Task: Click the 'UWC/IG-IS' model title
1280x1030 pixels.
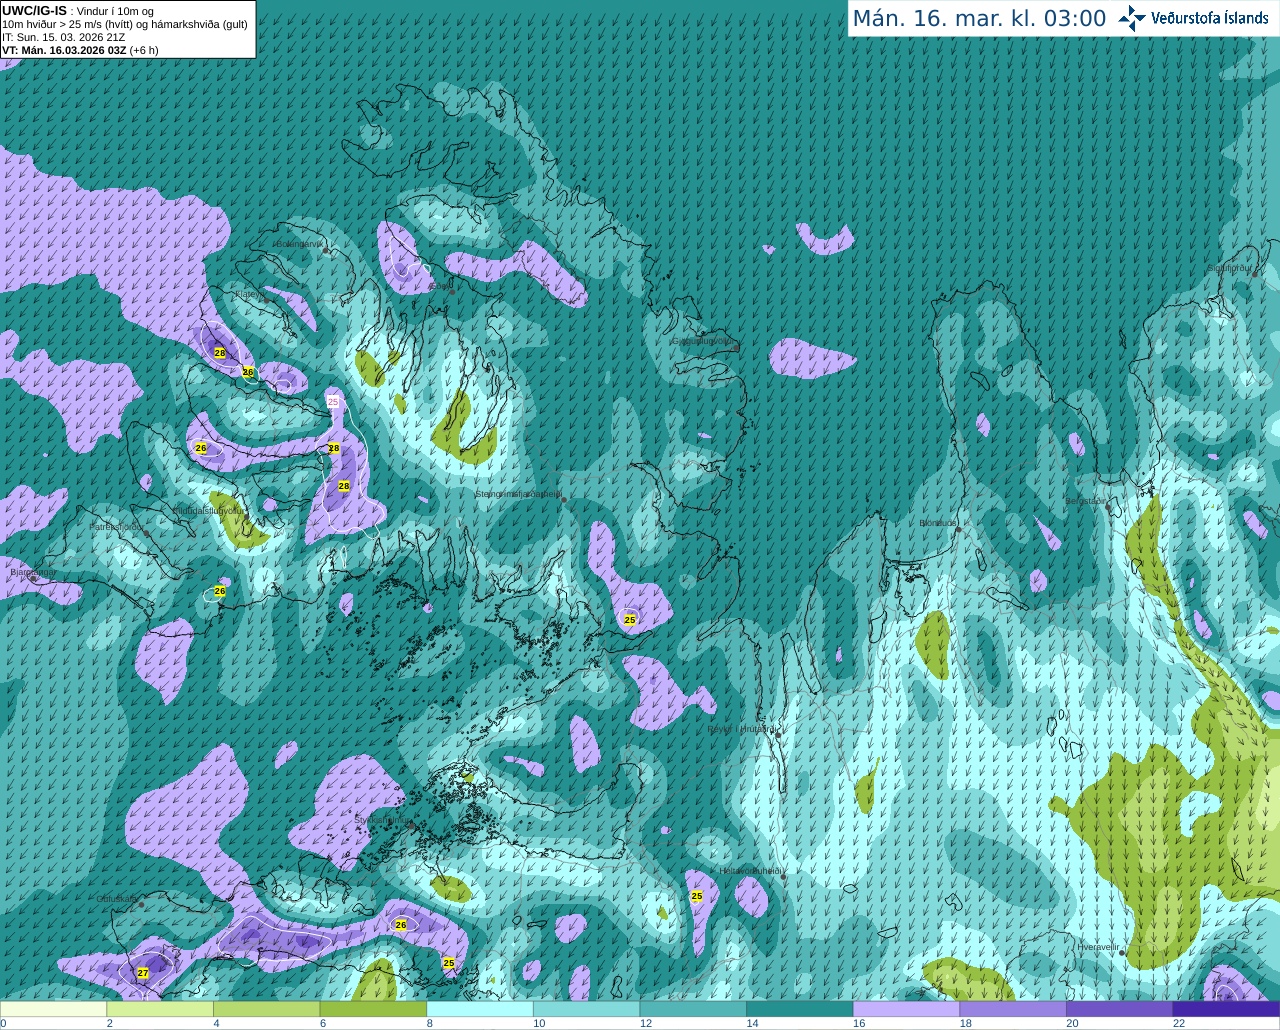Action: (35, 10)
